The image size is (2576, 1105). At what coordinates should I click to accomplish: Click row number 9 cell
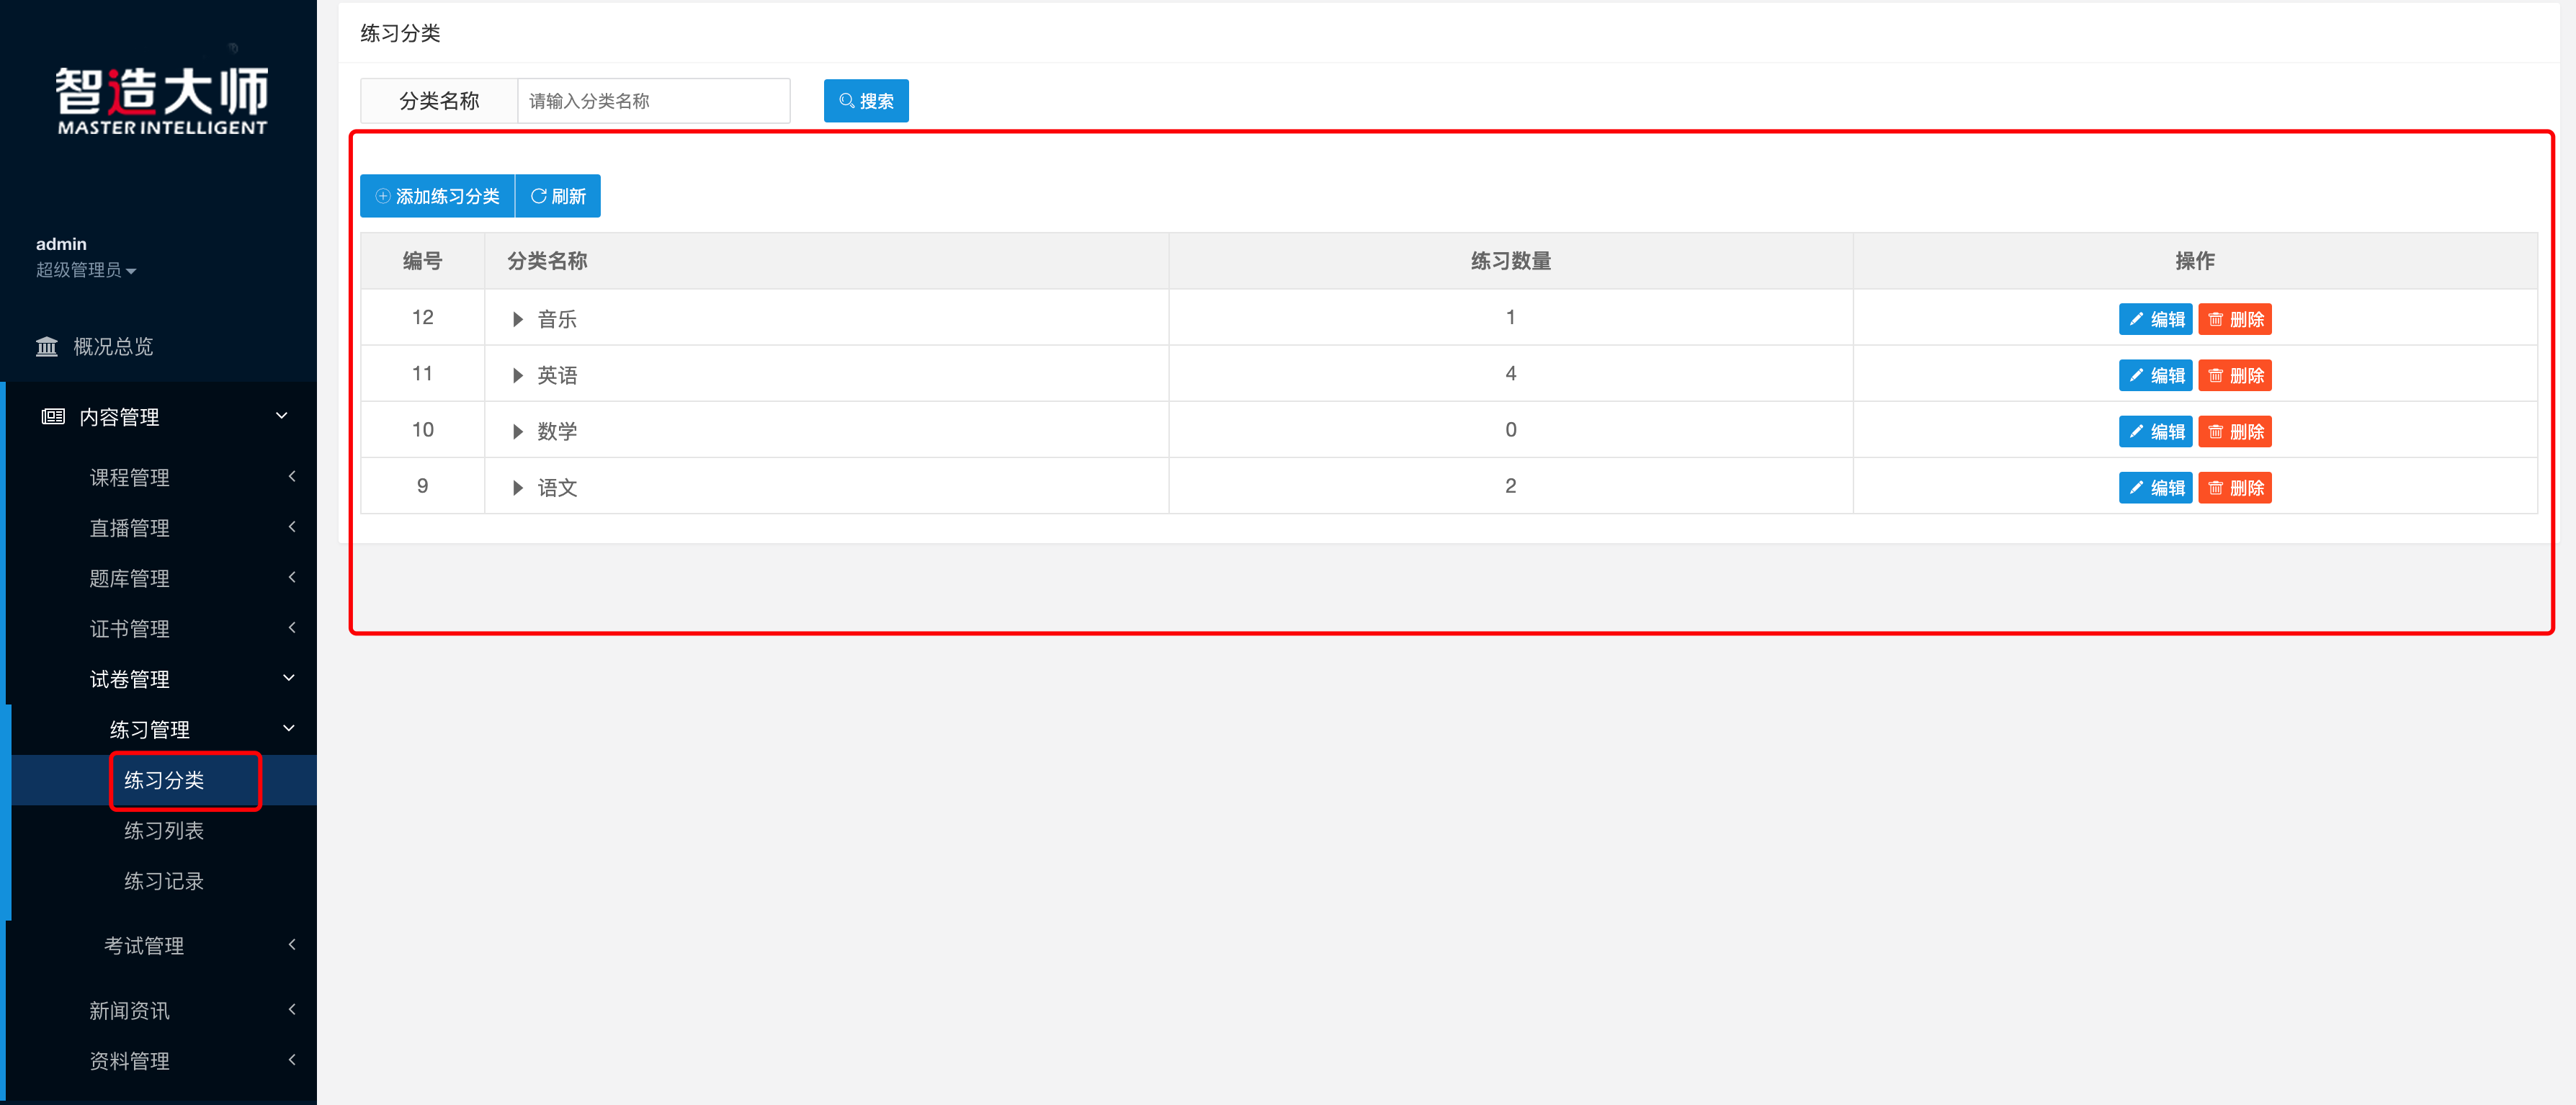coord(422,485)
